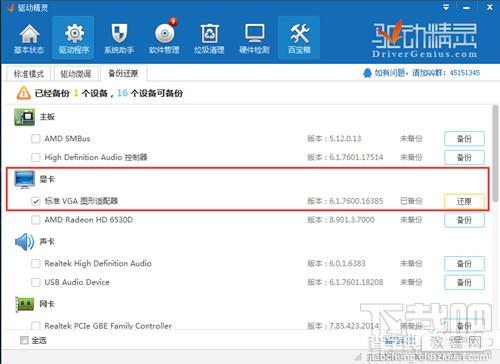Click the 驱动精灵 title bar app icon

(x=10, y=7)
